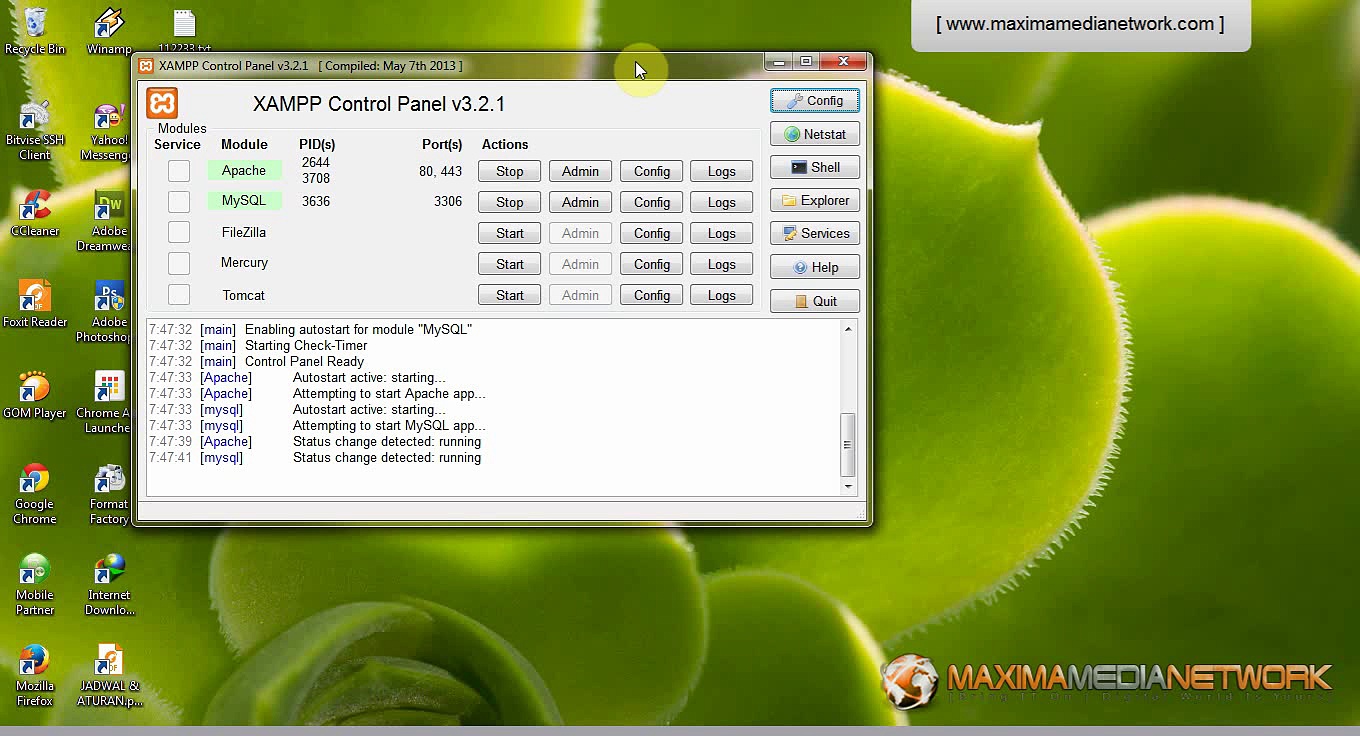Open MySQL Admin page
The width and height of the screenshot is (1360, 736).
(580, 202)
